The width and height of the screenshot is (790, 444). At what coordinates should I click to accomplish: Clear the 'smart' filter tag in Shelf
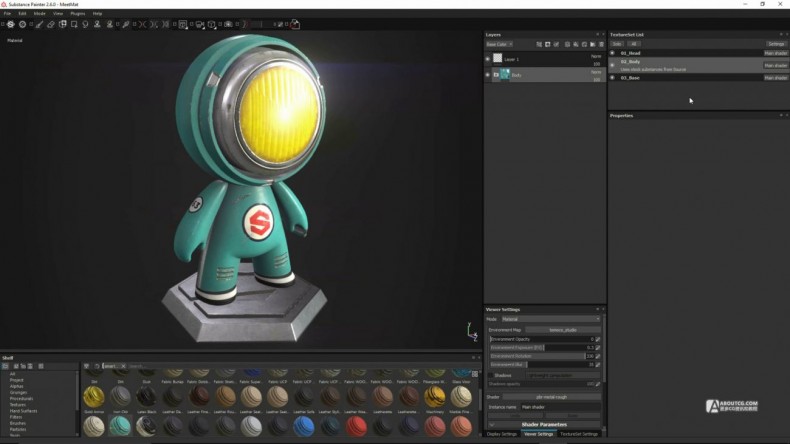click(x=123, y=366)
